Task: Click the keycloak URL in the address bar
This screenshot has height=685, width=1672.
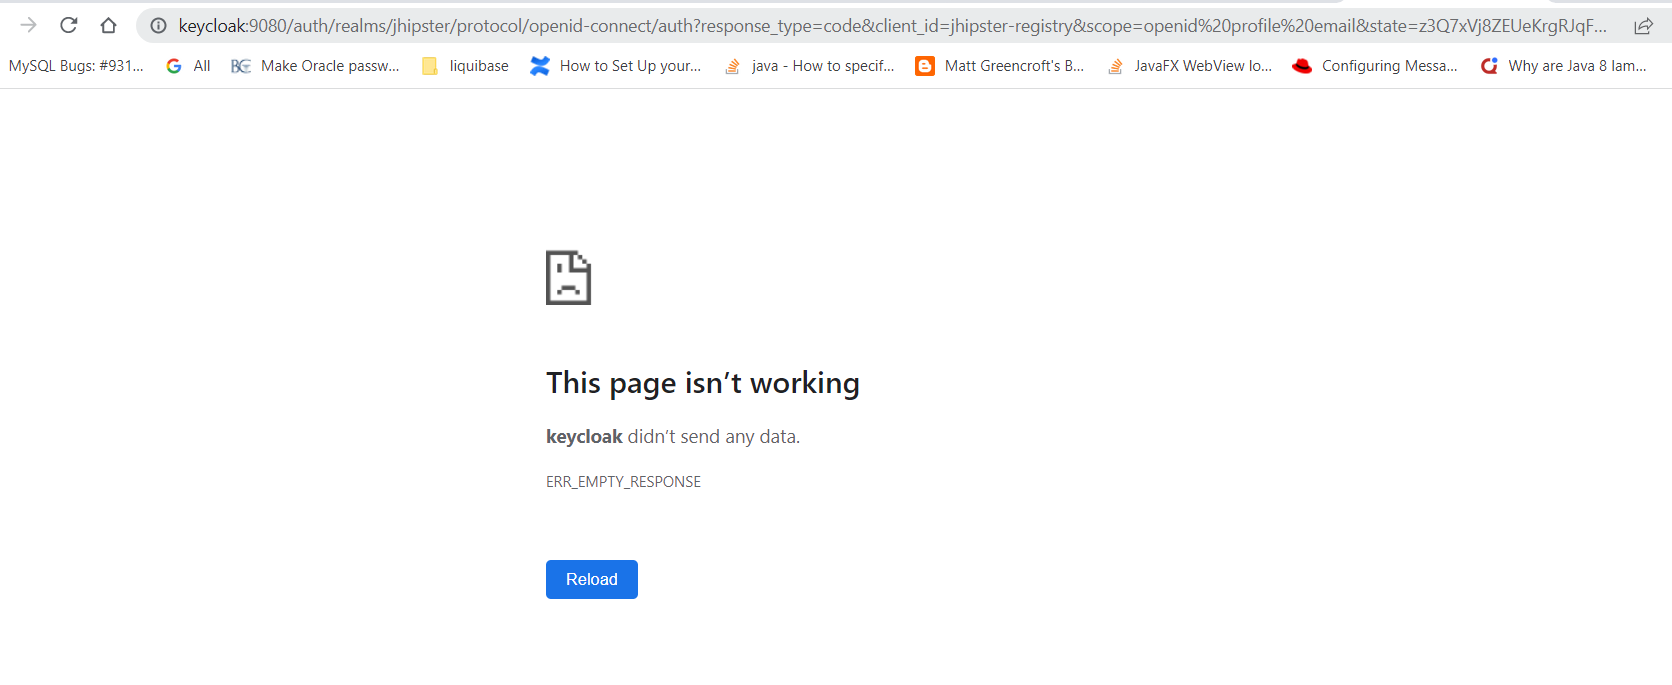Action: 892,26
